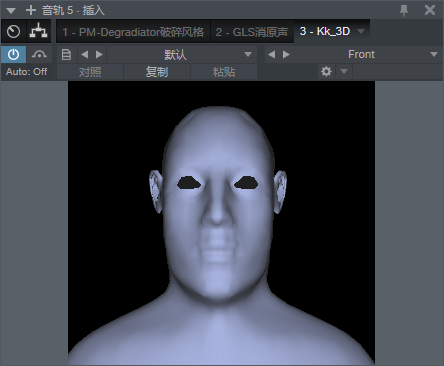Open Kk_3D tab dropdown arrow
The width and height of the screenshot is (444, 366).
click(361, 31)
